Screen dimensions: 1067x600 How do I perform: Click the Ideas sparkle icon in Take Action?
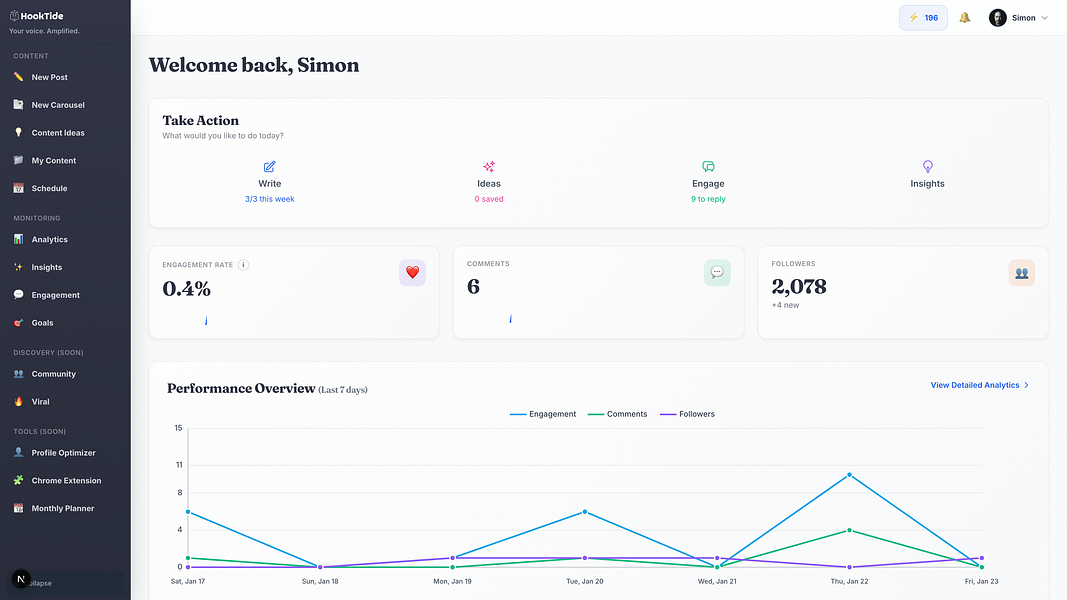tap(489, 167)
